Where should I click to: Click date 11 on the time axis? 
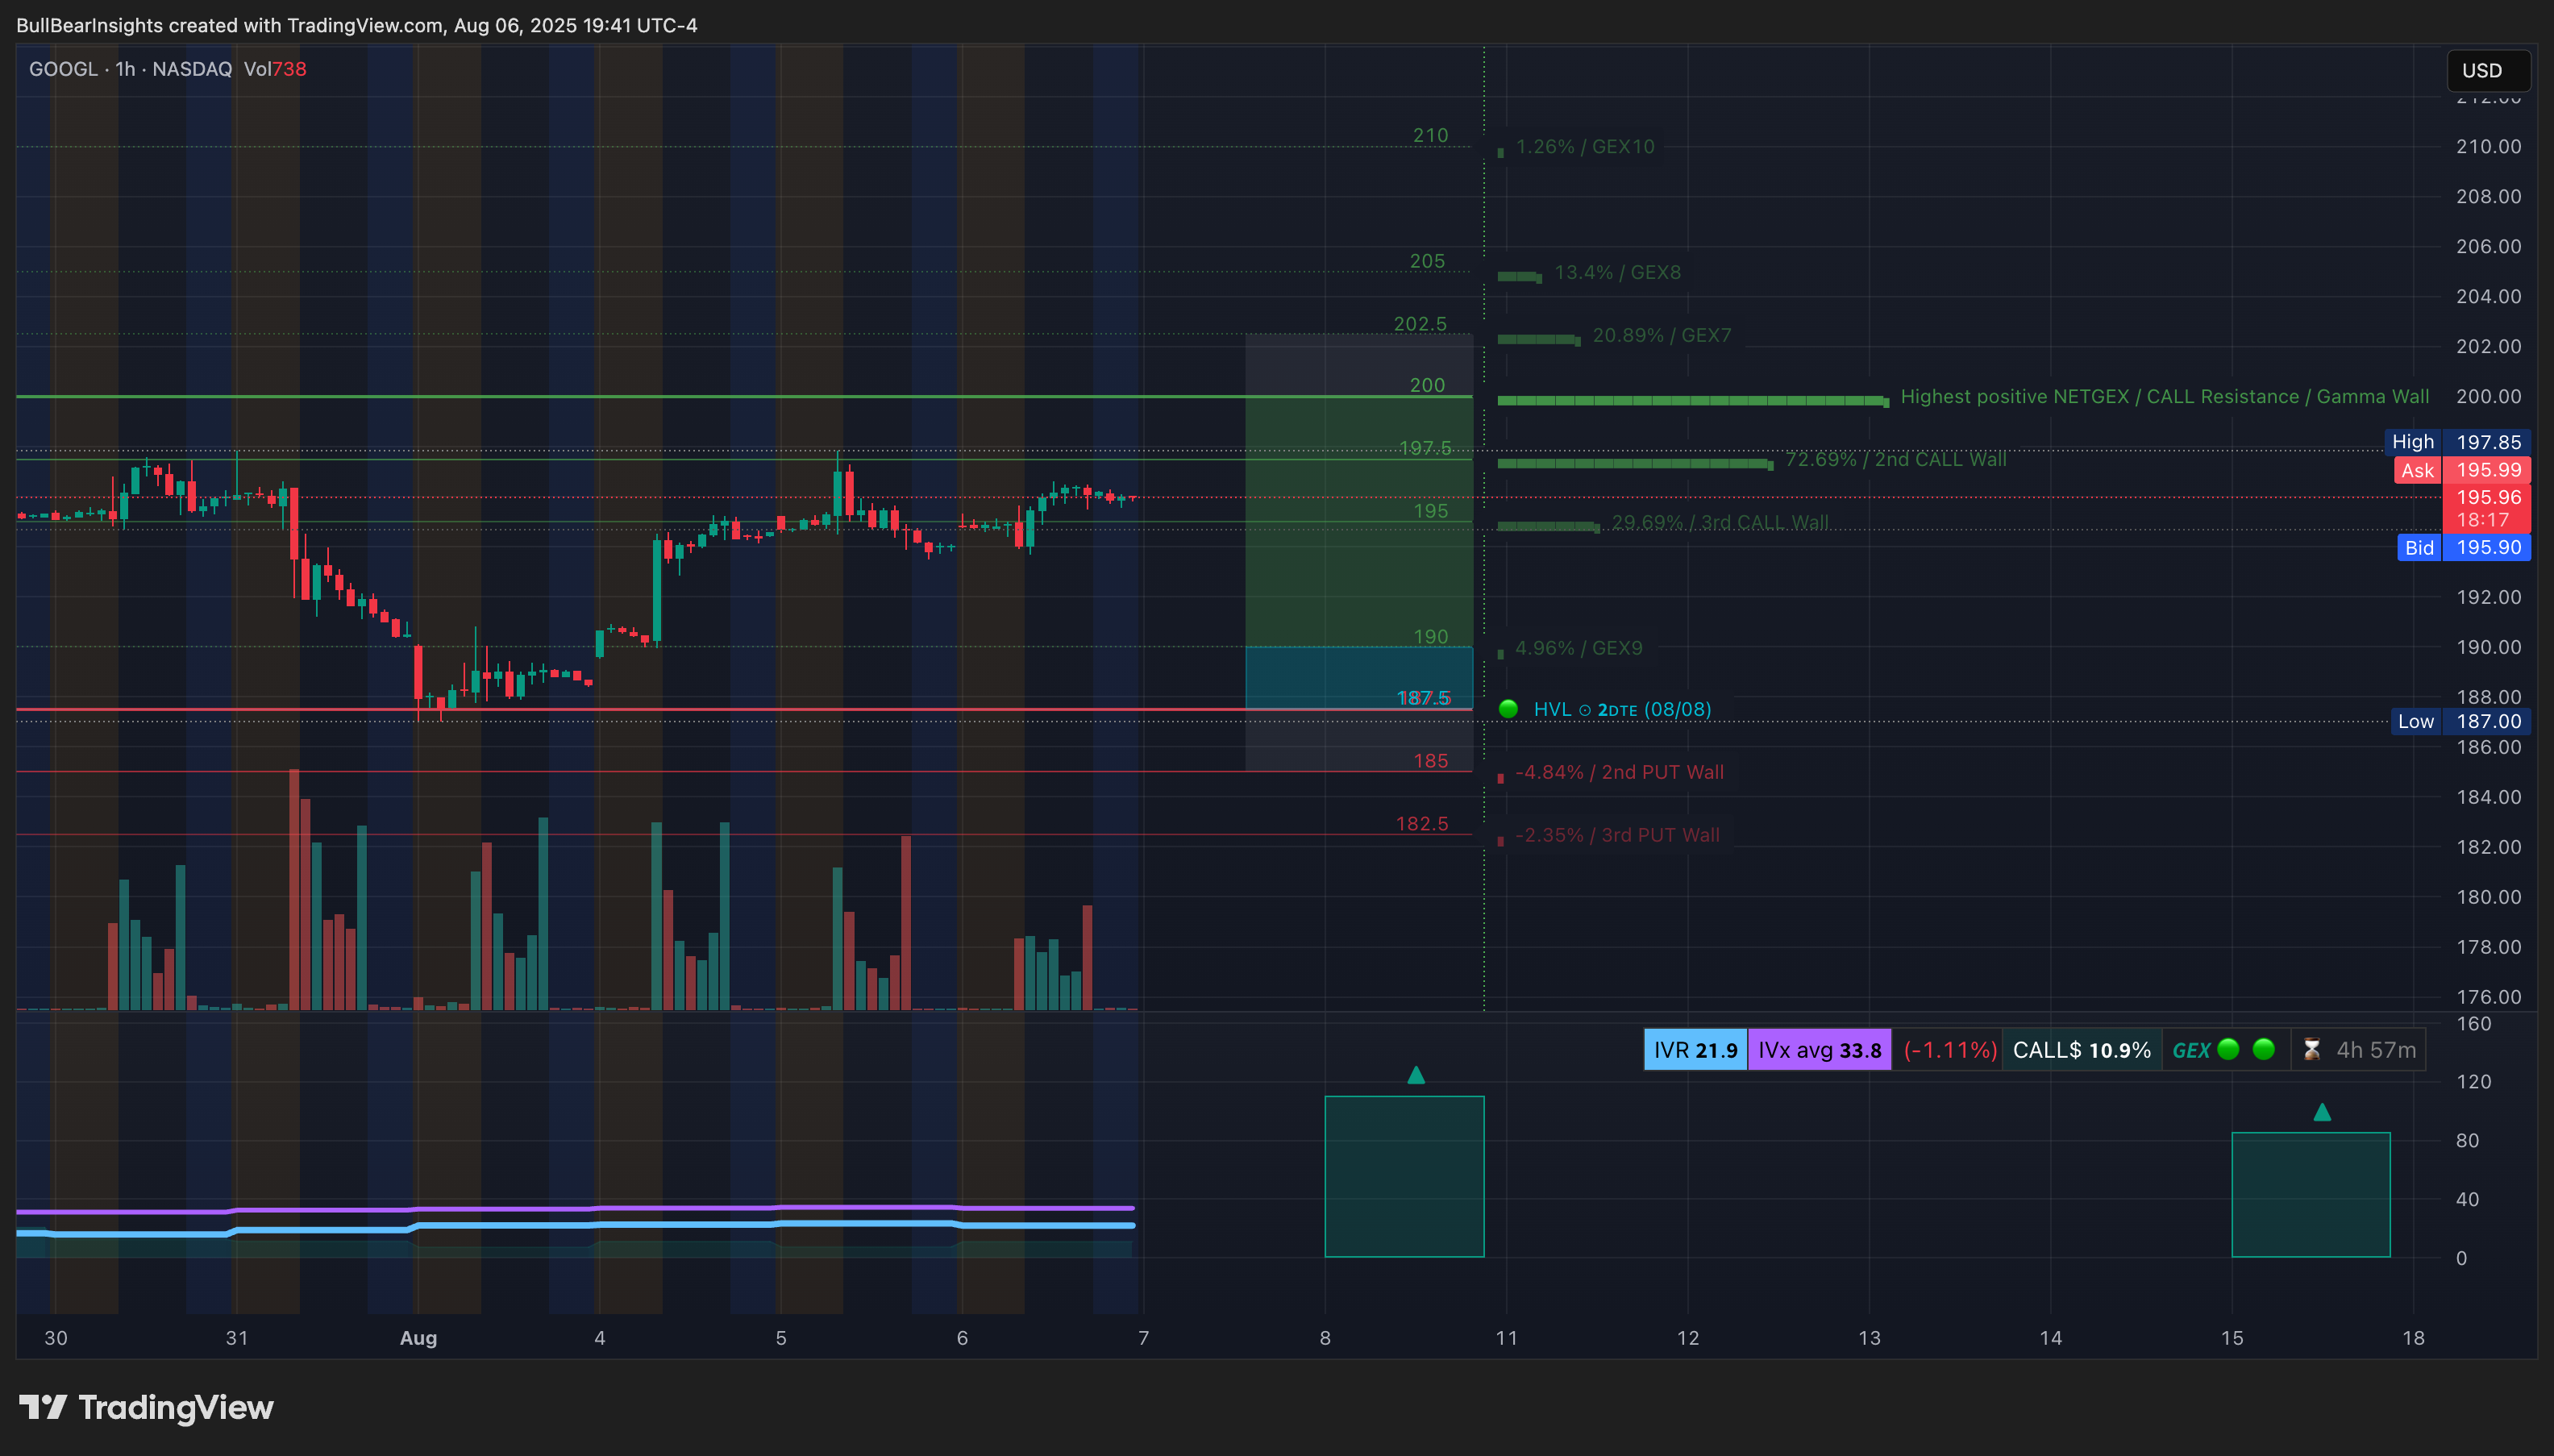1506,1338
